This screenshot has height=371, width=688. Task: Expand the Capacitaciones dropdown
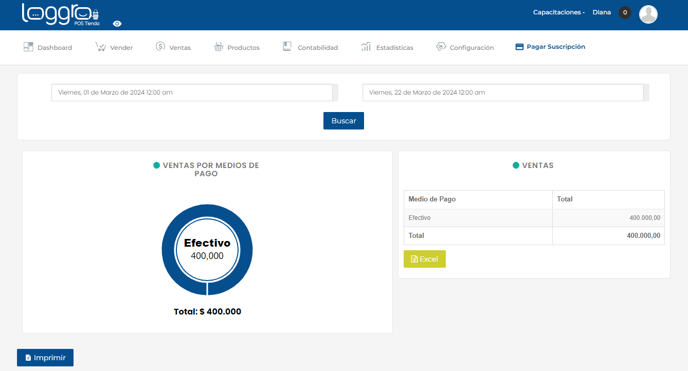click(x=559, y=12)
